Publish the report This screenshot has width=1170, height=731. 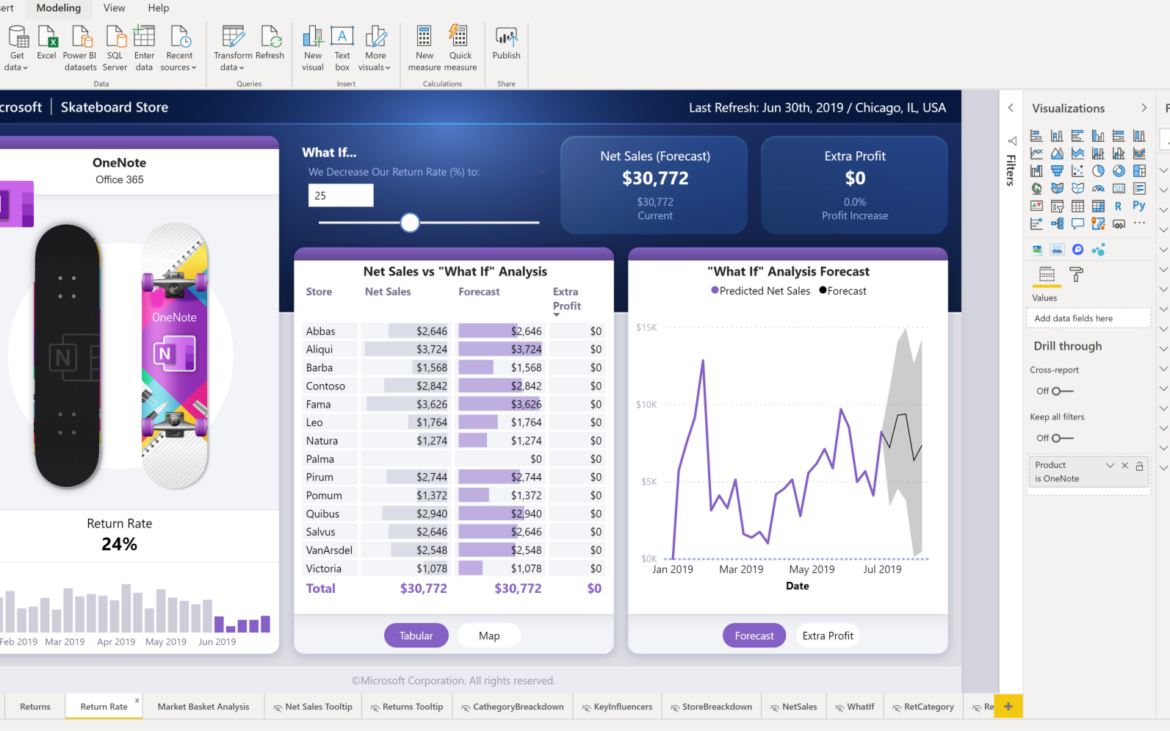click(x=506, y=43)
